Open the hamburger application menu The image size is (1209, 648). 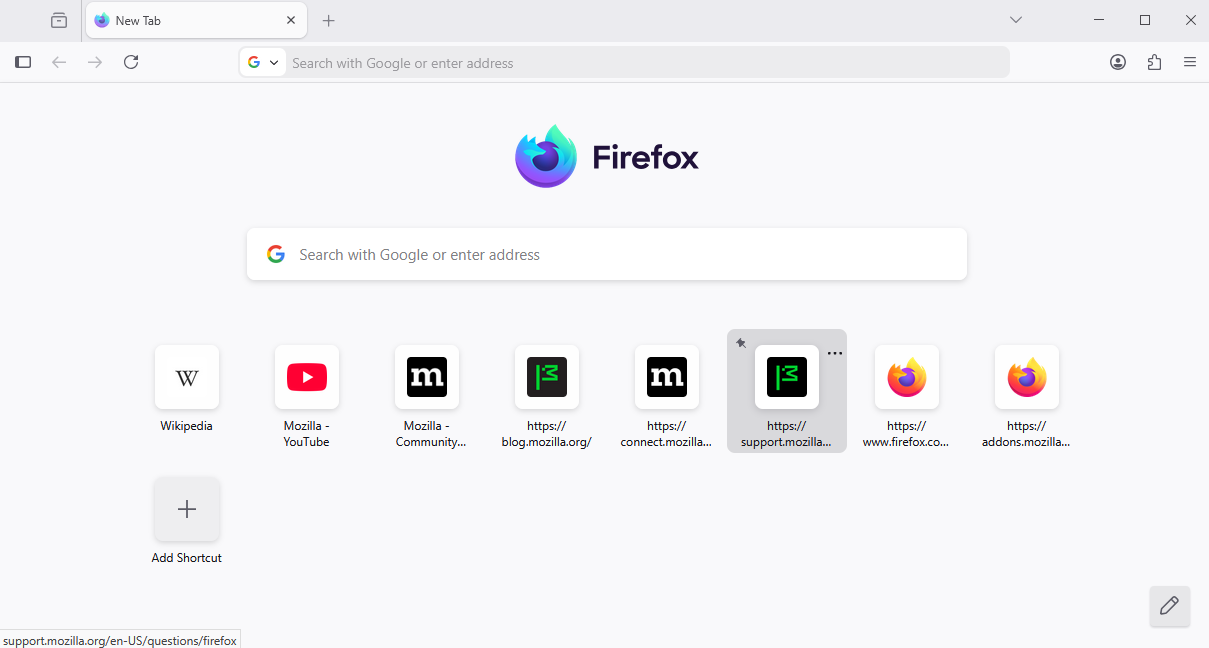pyautogui.click(x=1190, y=62)
